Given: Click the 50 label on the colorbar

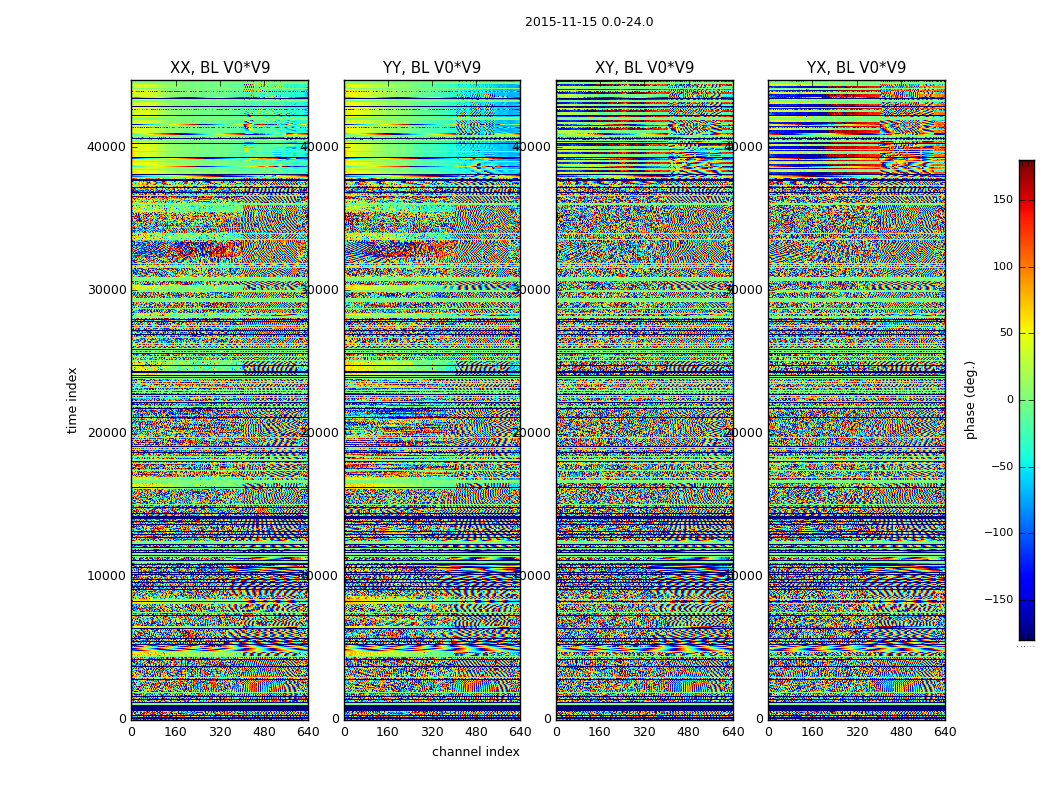Looking at the screenshot, I should point(1006,333).
